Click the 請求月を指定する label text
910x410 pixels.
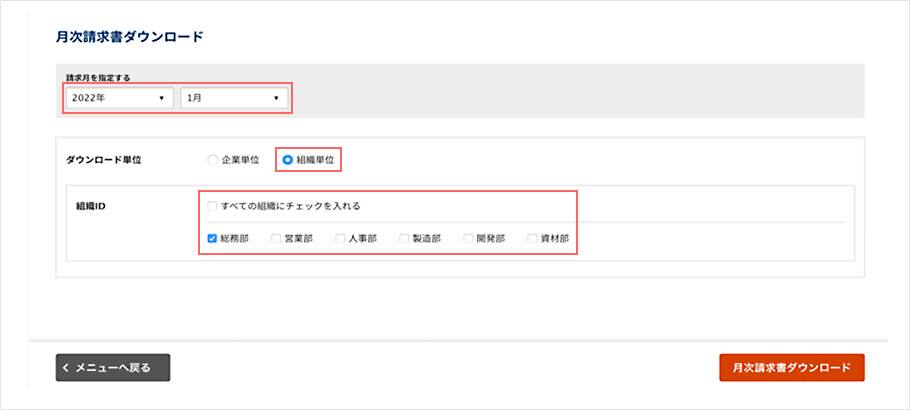[x=98, y=77]
